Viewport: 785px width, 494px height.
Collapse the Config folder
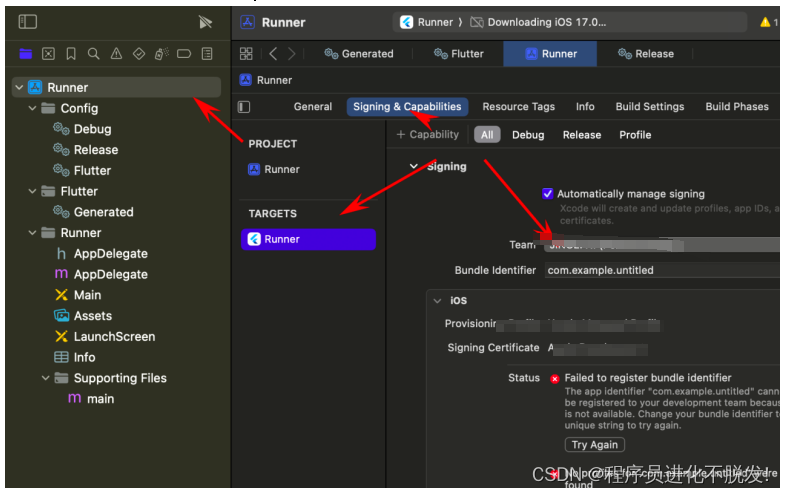point(32,108)
